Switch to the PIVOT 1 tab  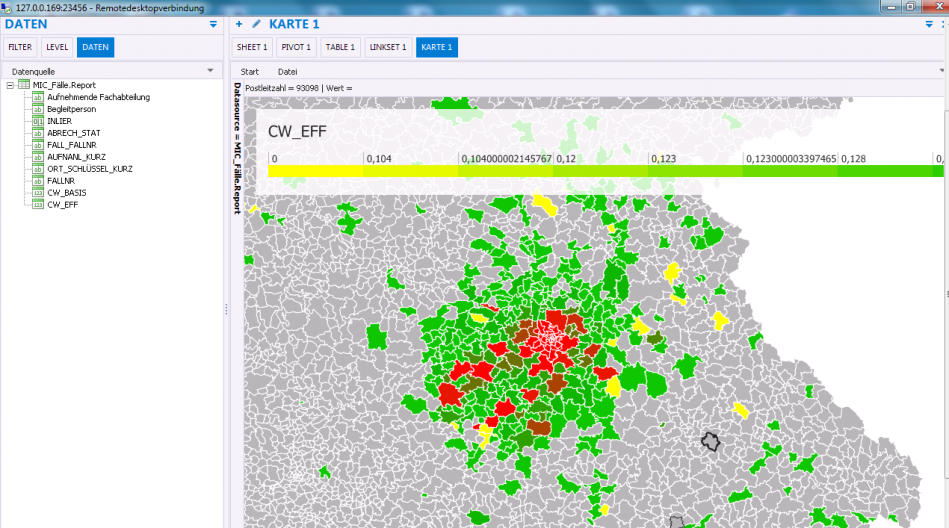[296, 47]
